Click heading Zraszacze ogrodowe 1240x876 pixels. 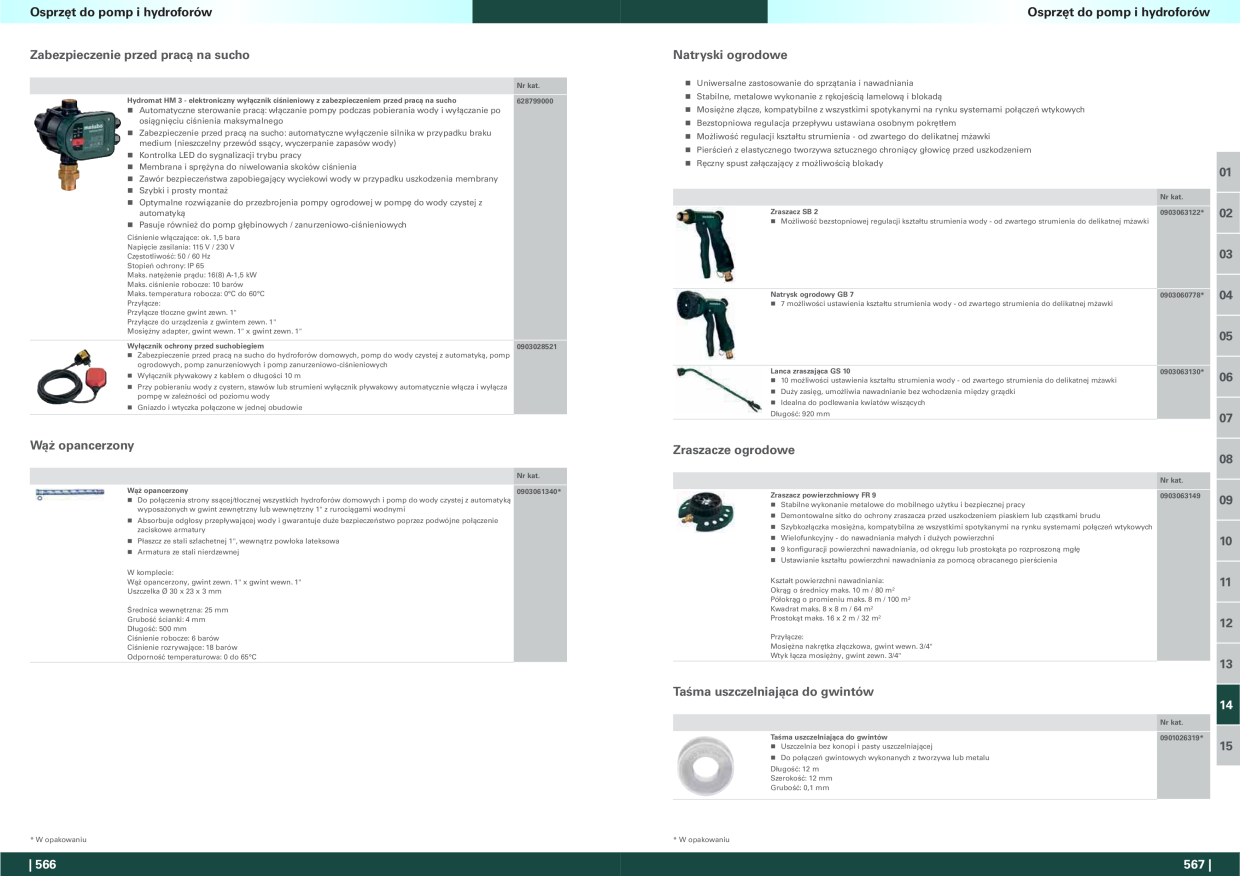click(x=734, y=450)
